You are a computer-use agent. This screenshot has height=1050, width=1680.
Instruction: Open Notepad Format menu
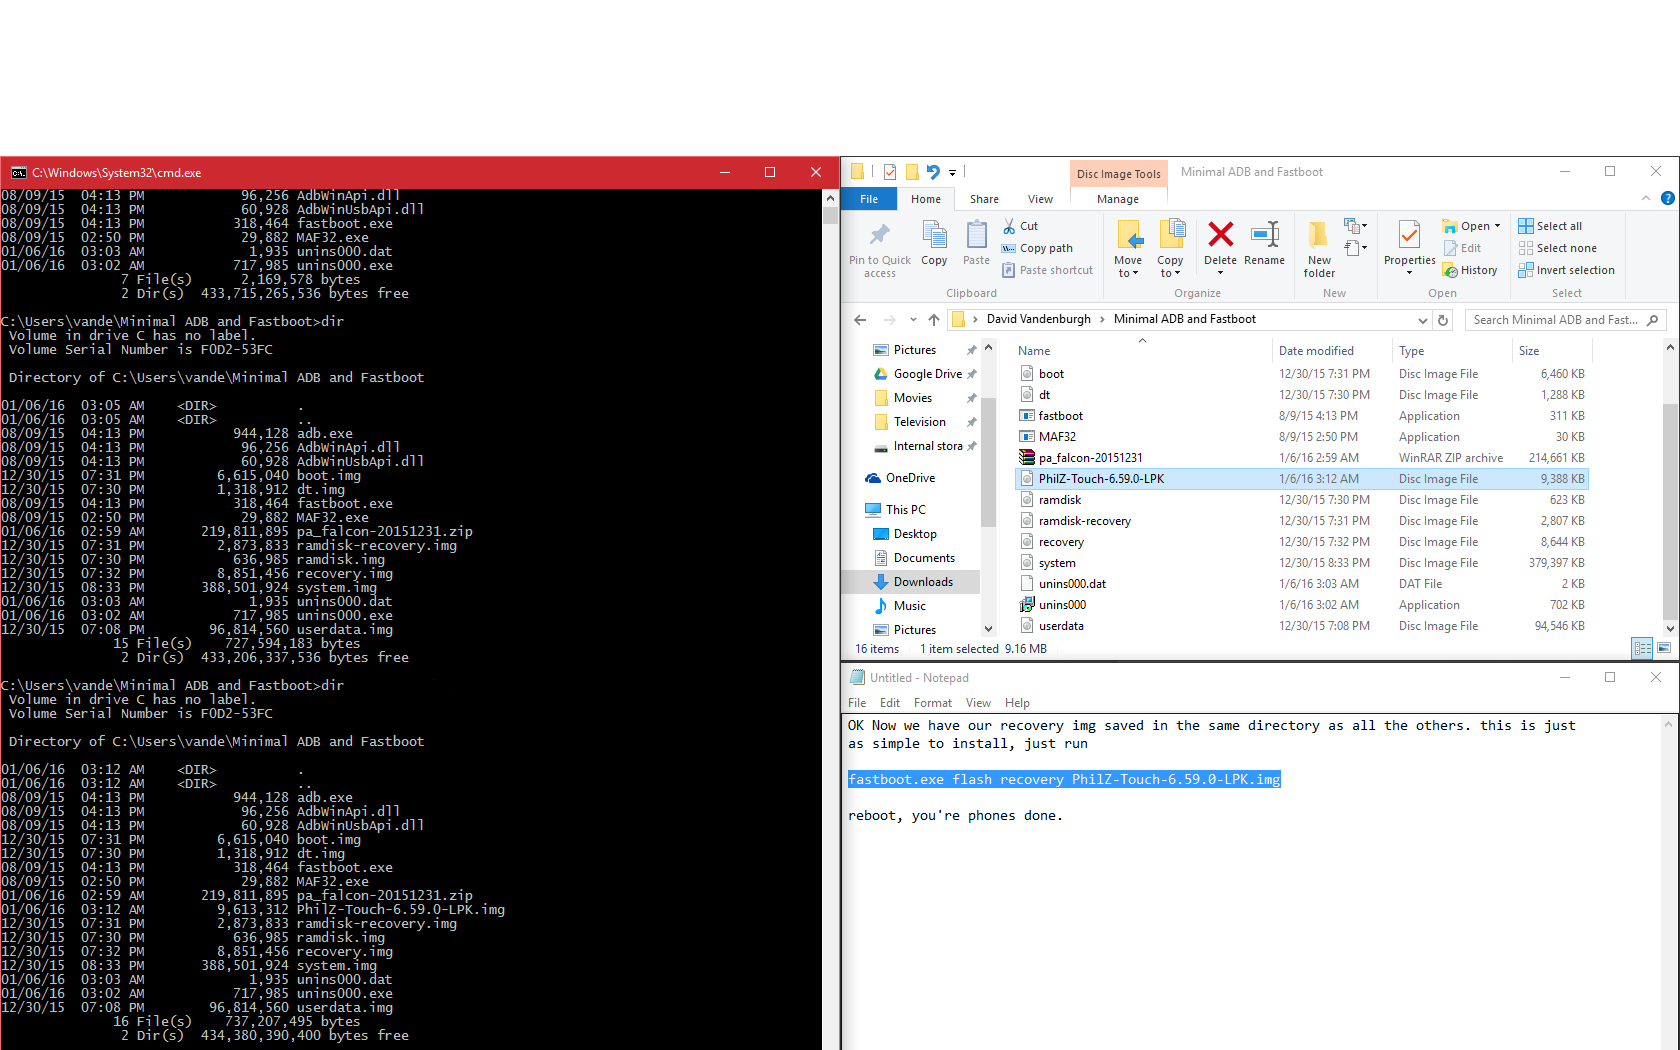(x=932, y=703)
